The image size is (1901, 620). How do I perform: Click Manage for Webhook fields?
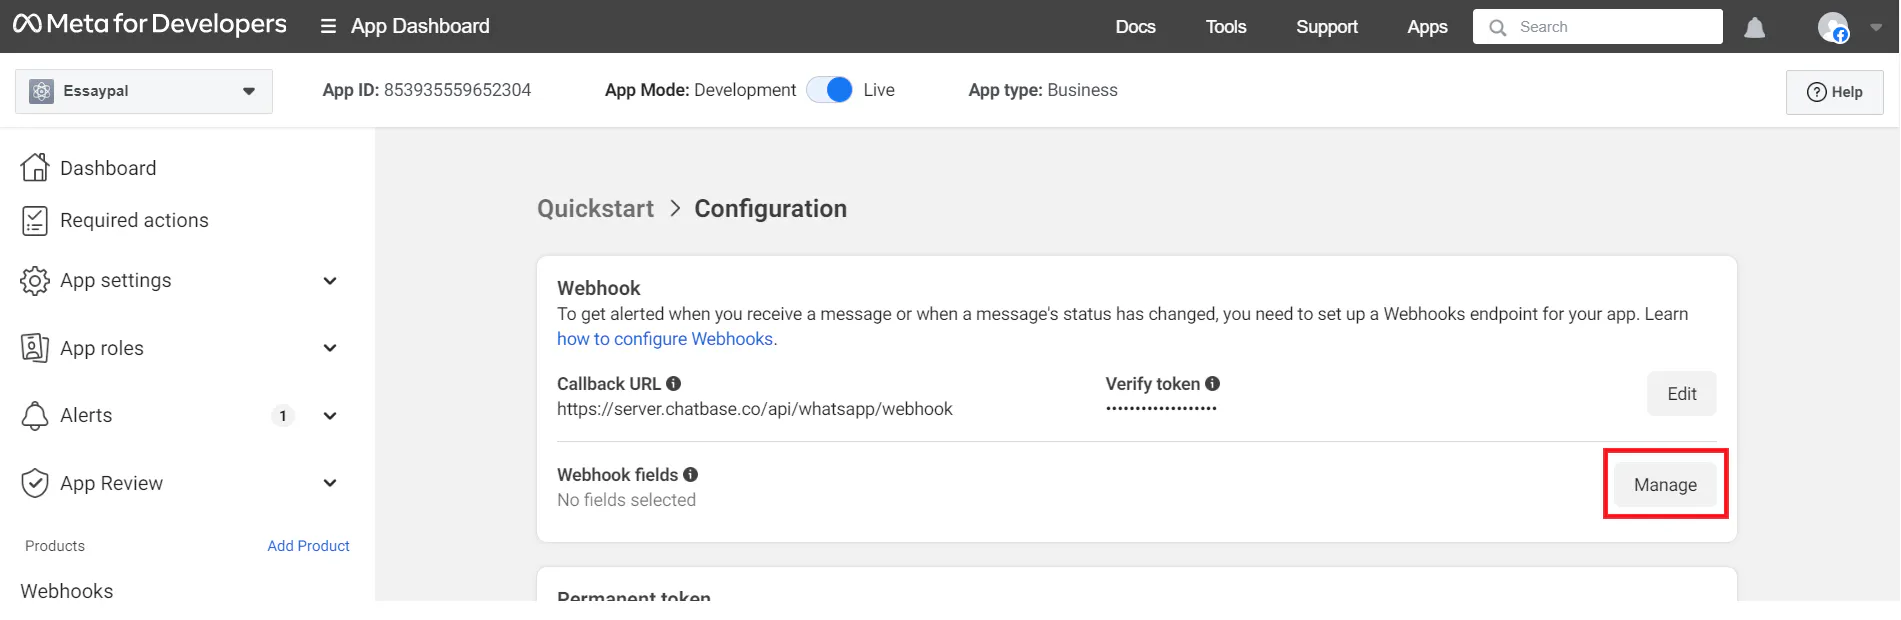[1665, 485]
